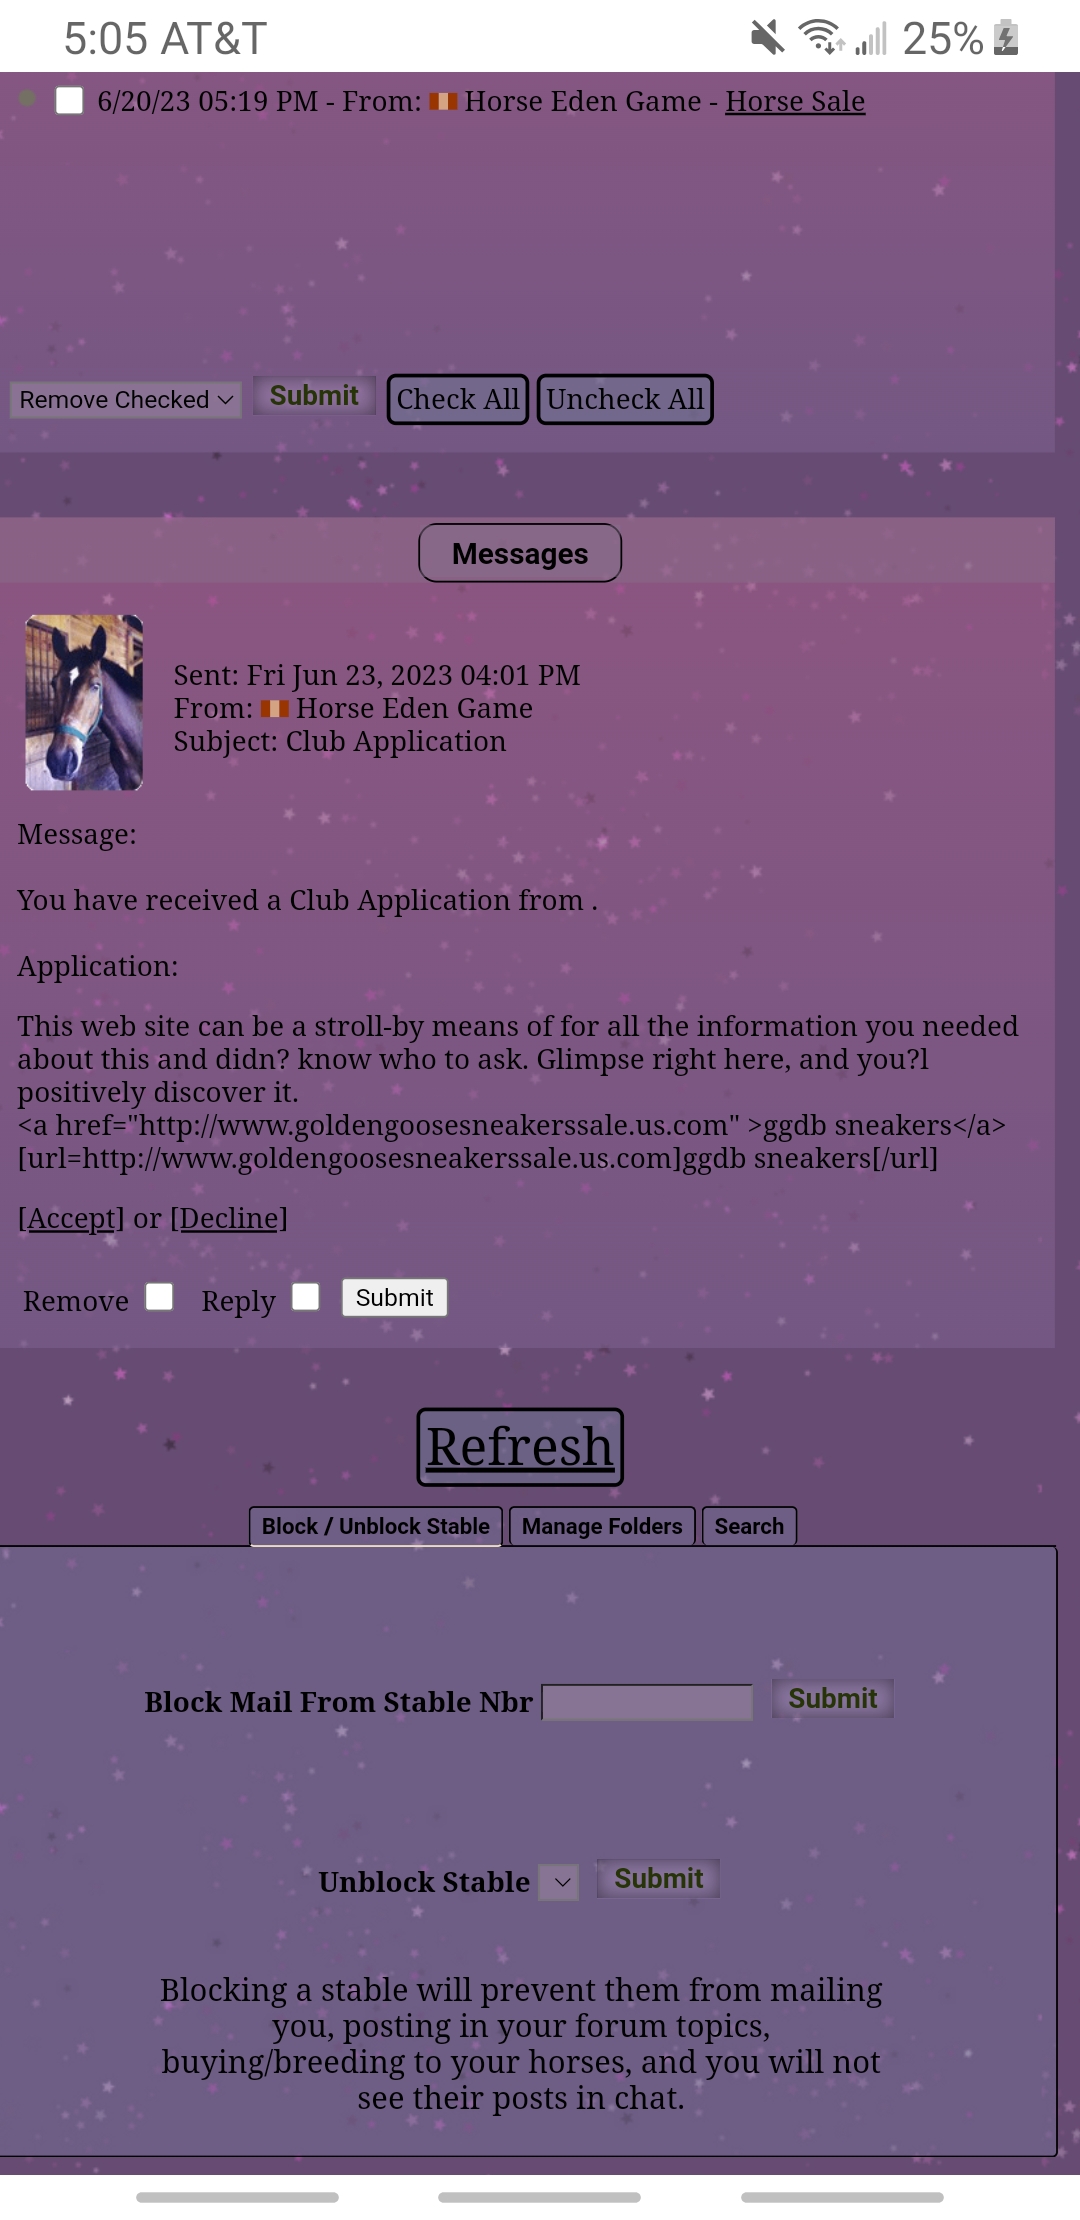The width and height of the screenshot is (1080, 2220).
Task: Focus the Block Mail From Stable Nbr field
Action: [647, 1702]
